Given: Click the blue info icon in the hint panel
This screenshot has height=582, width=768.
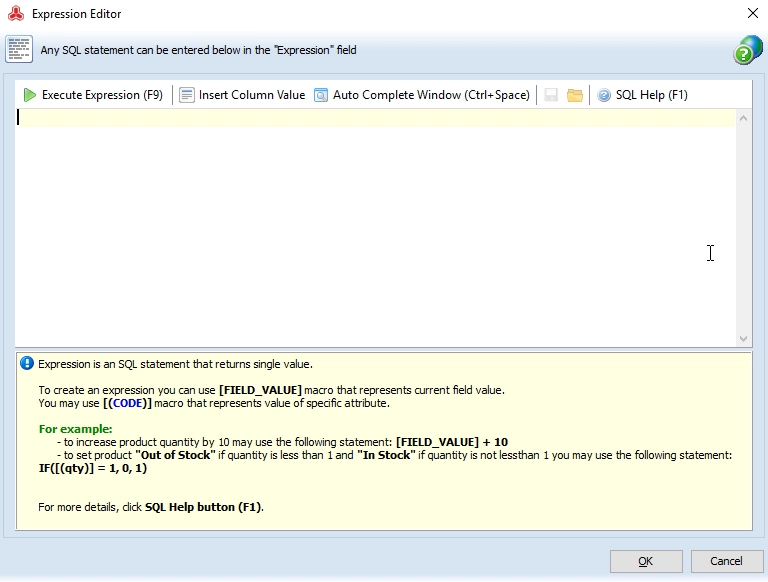Looking at the screenshot, I should (x=27, y=364).
